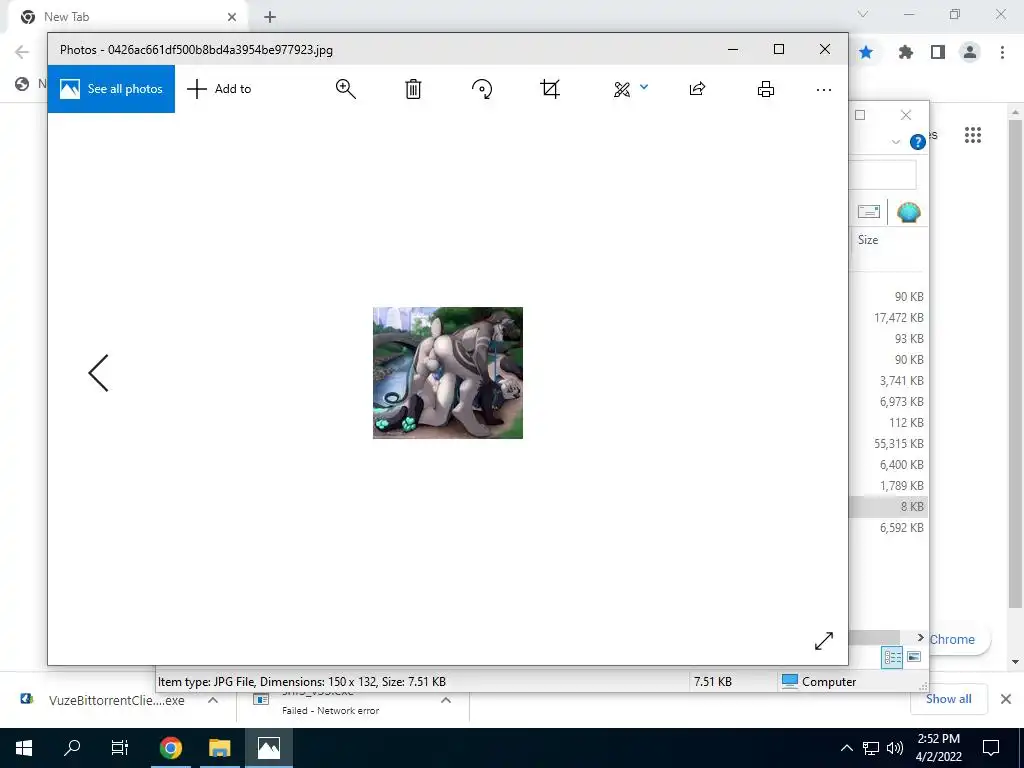Open the notification center icon
The image size is (1024, 768).
(991, 748)
